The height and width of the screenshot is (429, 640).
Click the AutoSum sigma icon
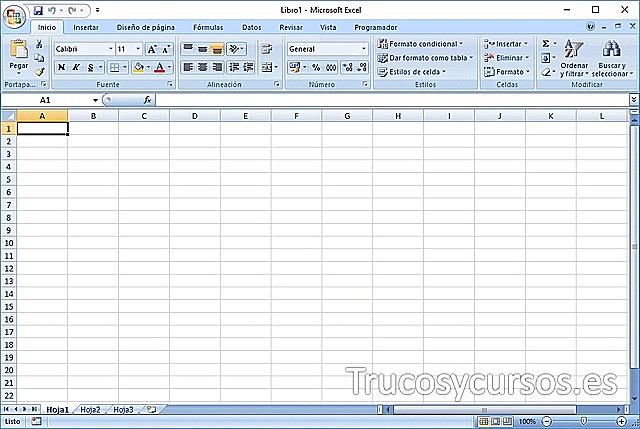(546, 44)
